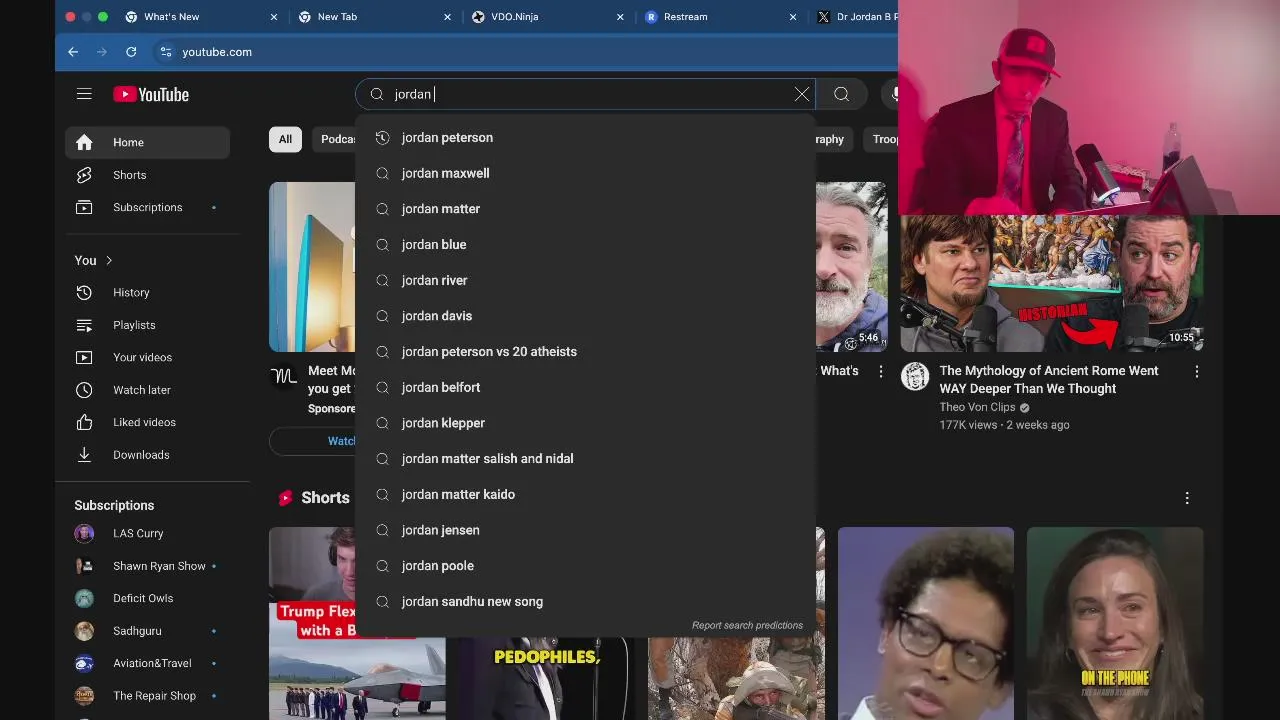Select suggestion jordan maxwell
This screenshot has height=720, width=1280.
[585, 173]
